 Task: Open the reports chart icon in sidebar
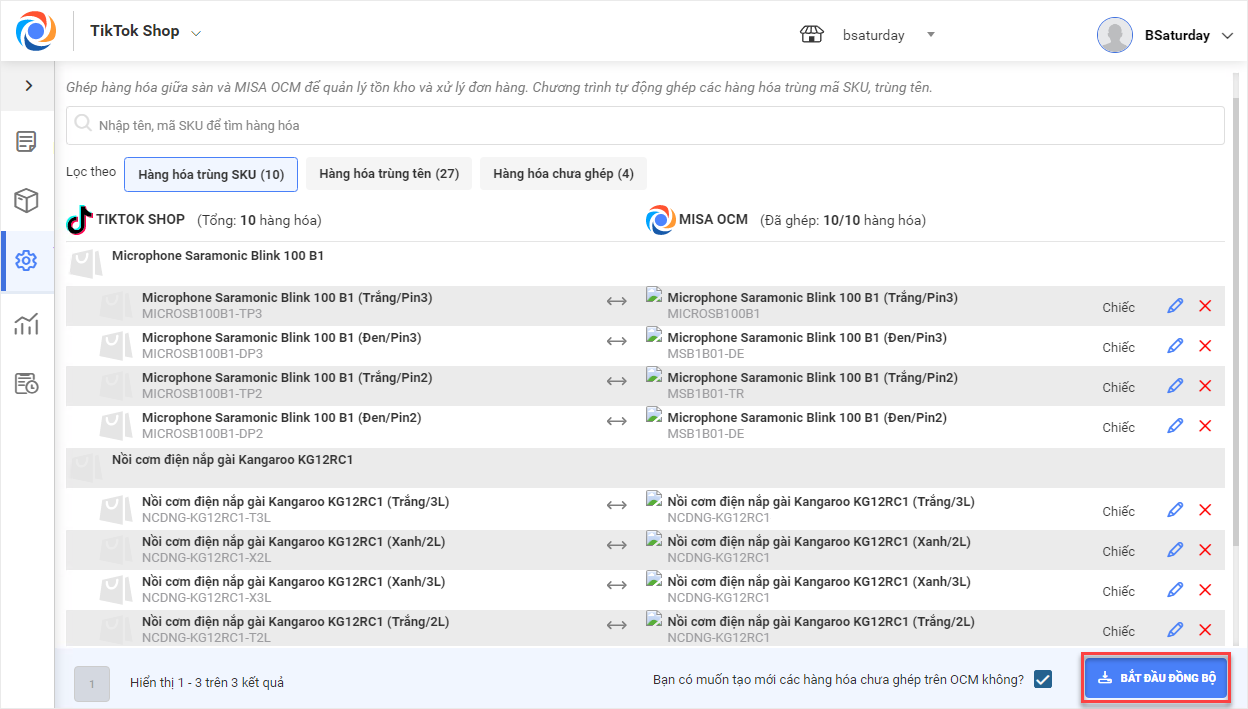pyautogui.click(x=27, y=323)
